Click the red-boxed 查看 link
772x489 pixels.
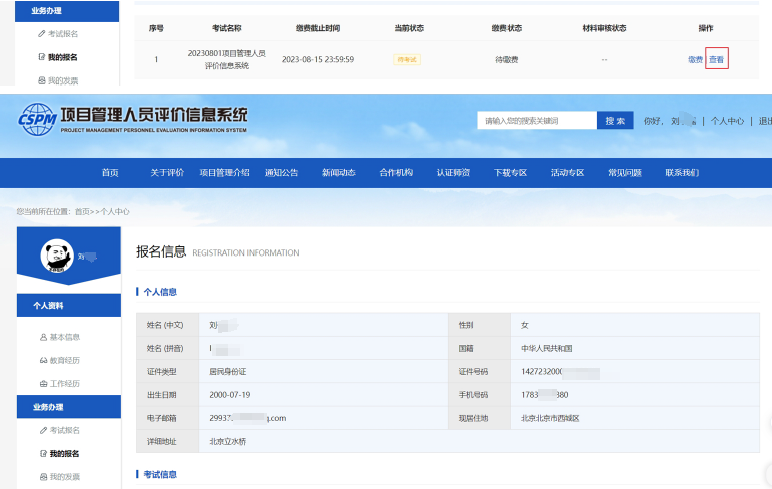716,59
